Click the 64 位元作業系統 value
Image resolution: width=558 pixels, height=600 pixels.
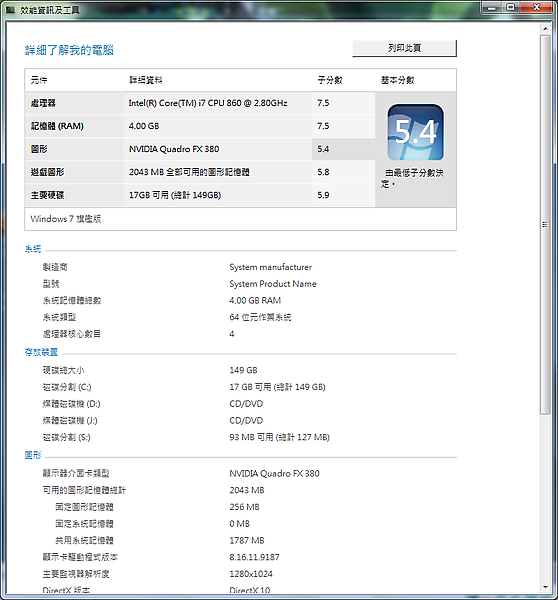[260, 317]
